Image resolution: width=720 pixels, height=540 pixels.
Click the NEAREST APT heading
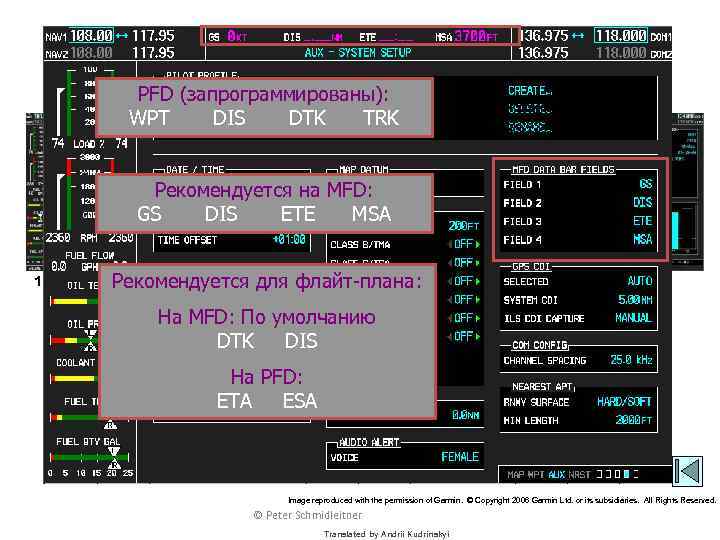tap(542, 387)
